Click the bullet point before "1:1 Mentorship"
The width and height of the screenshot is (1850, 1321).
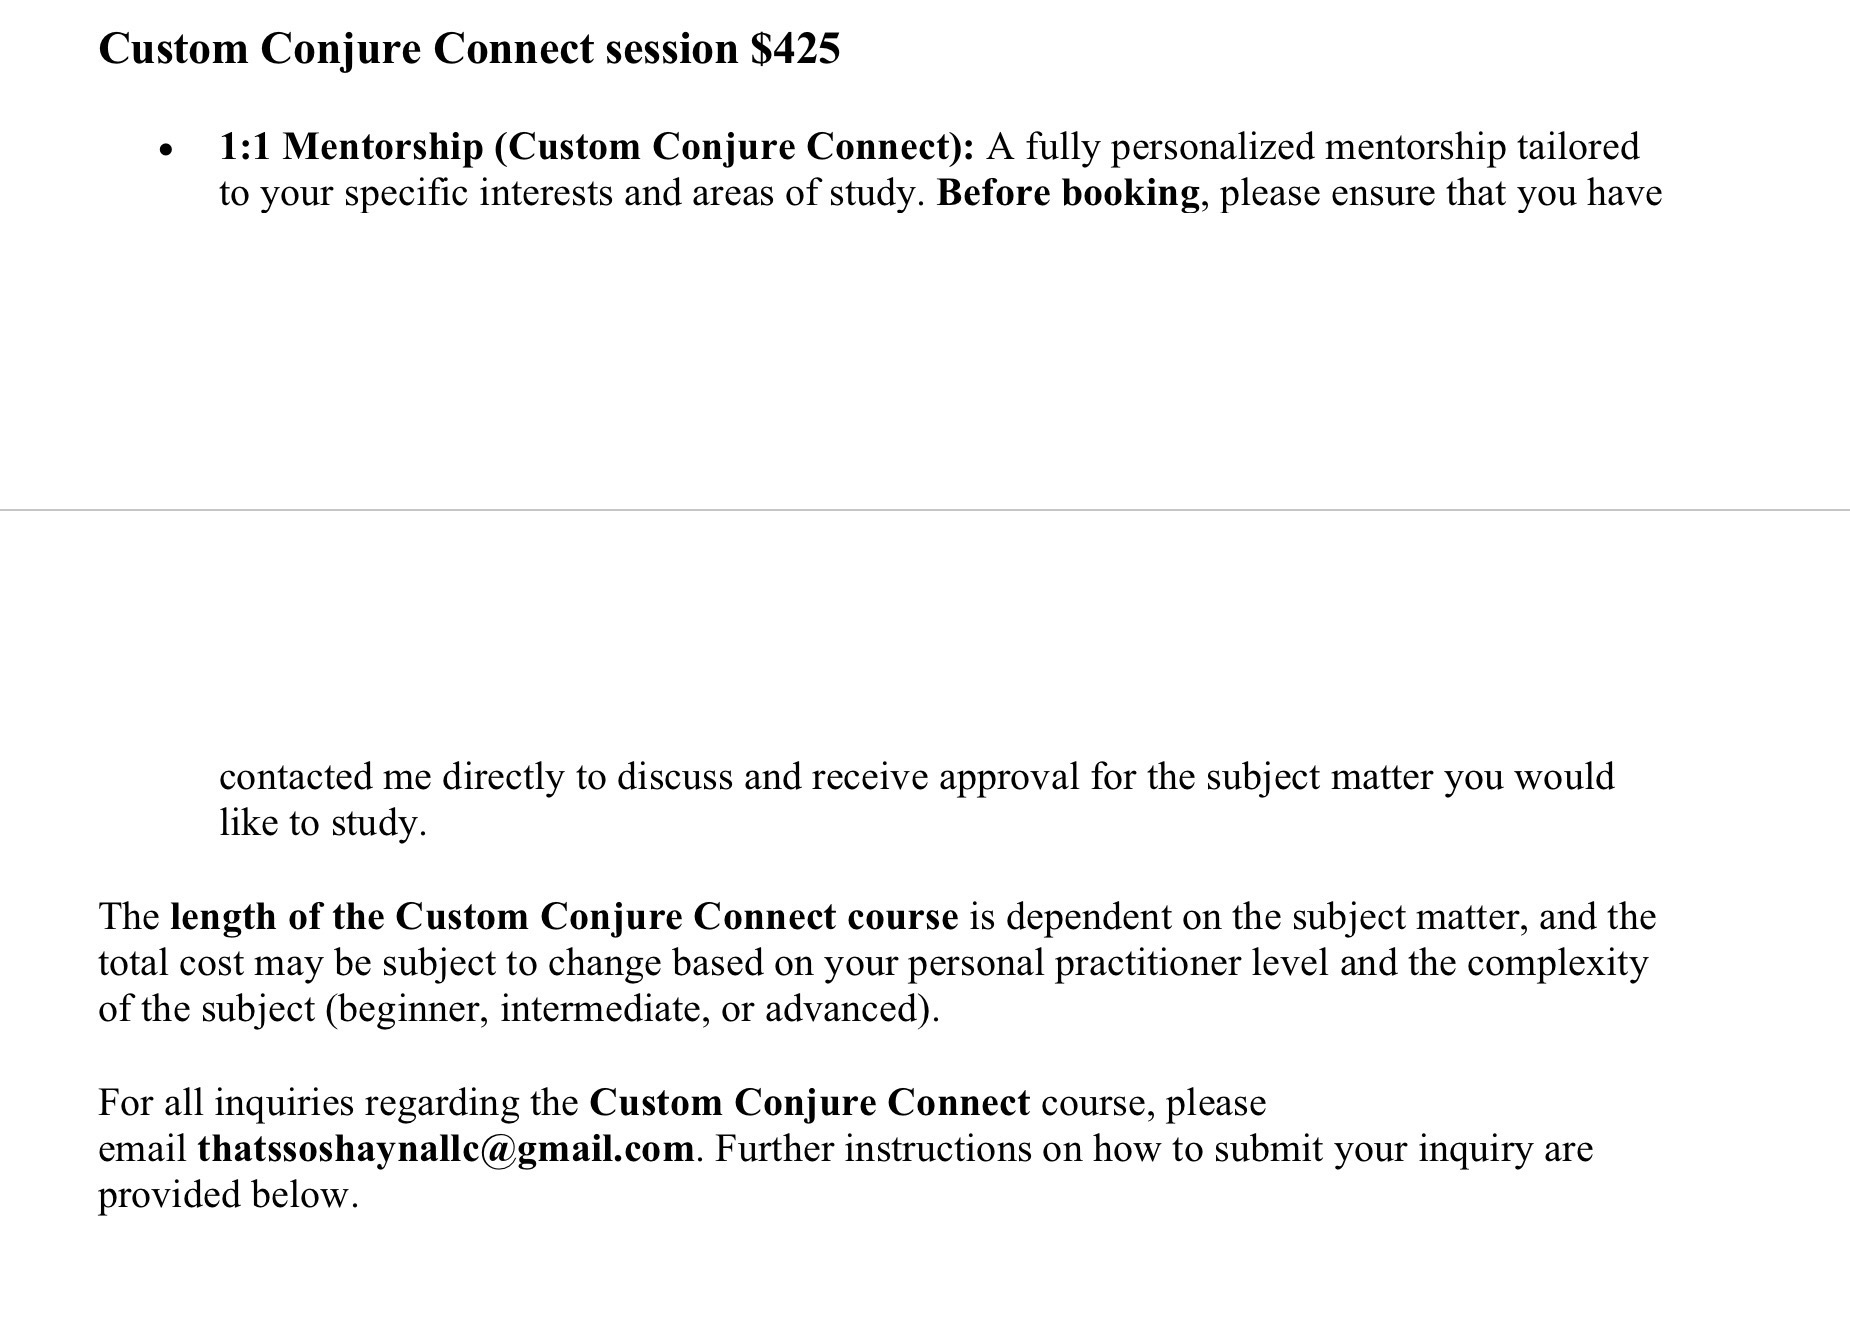[166, 151]
